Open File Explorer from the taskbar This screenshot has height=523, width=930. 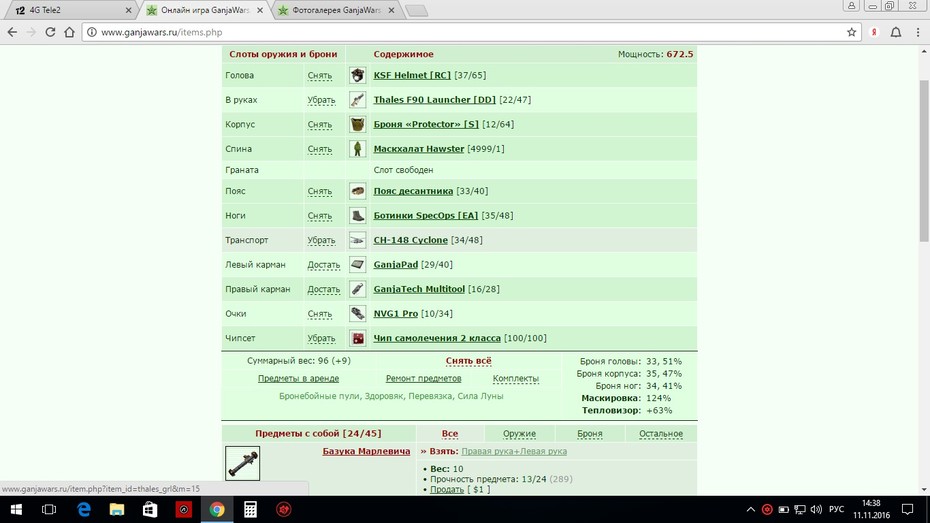point(117,509)
